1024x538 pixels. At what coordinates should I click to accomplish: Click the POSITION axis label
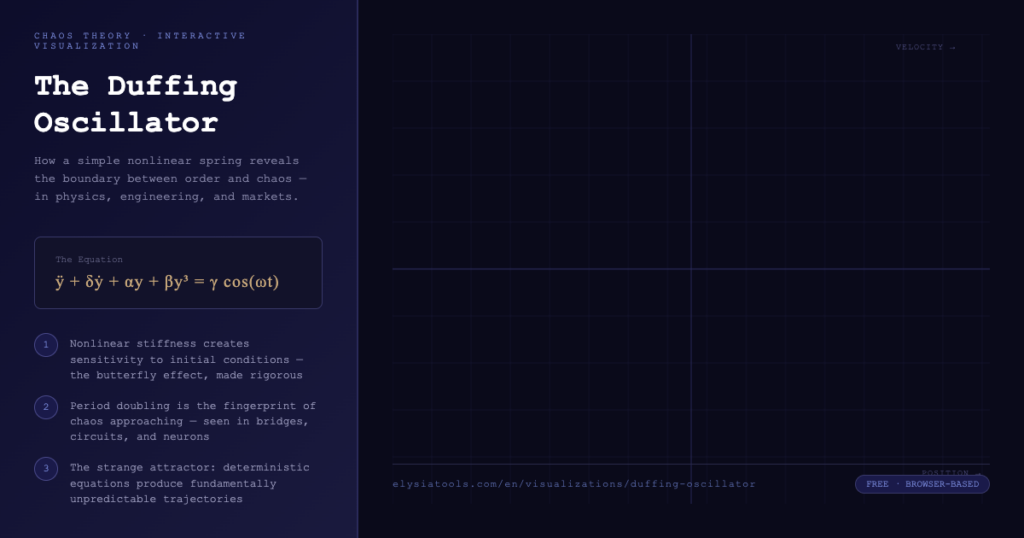pos(951,473)
